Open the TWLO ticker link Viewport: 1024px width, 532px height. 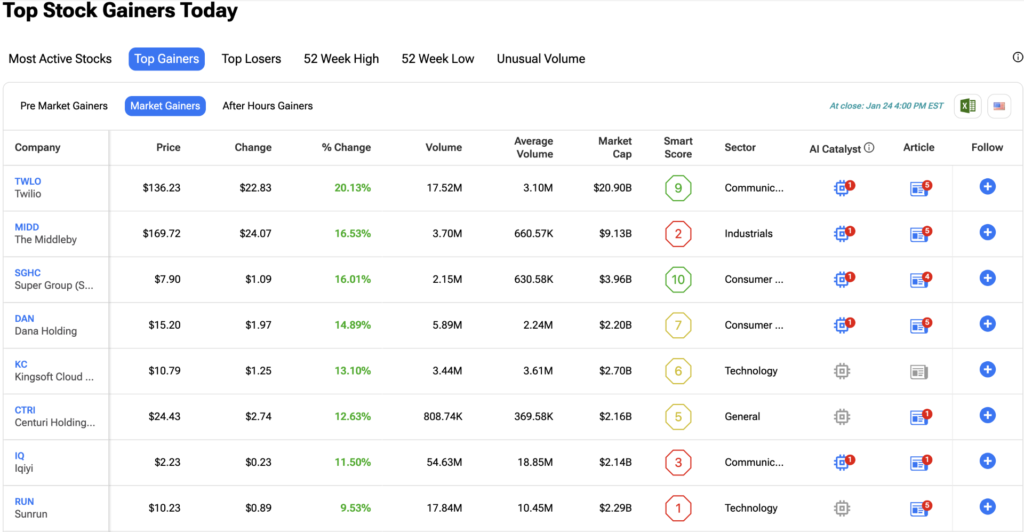(x=28, y=181)
